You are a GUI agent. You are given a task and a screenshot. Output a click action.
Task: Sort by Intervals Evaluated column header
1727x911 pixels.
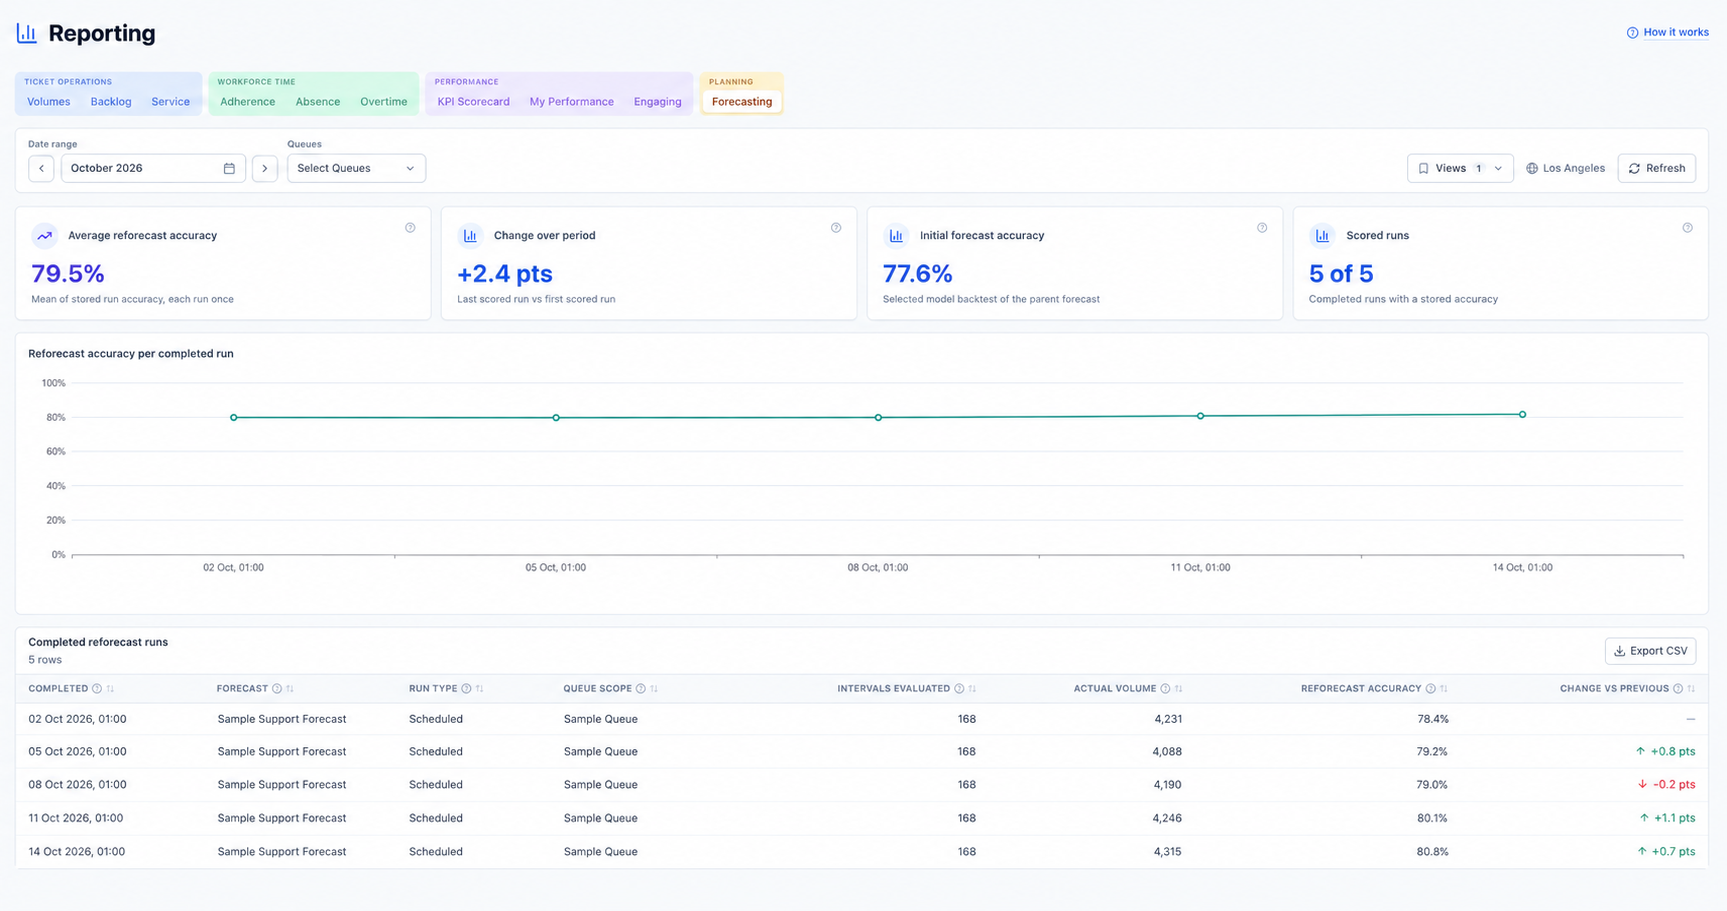tap(893, 689)
